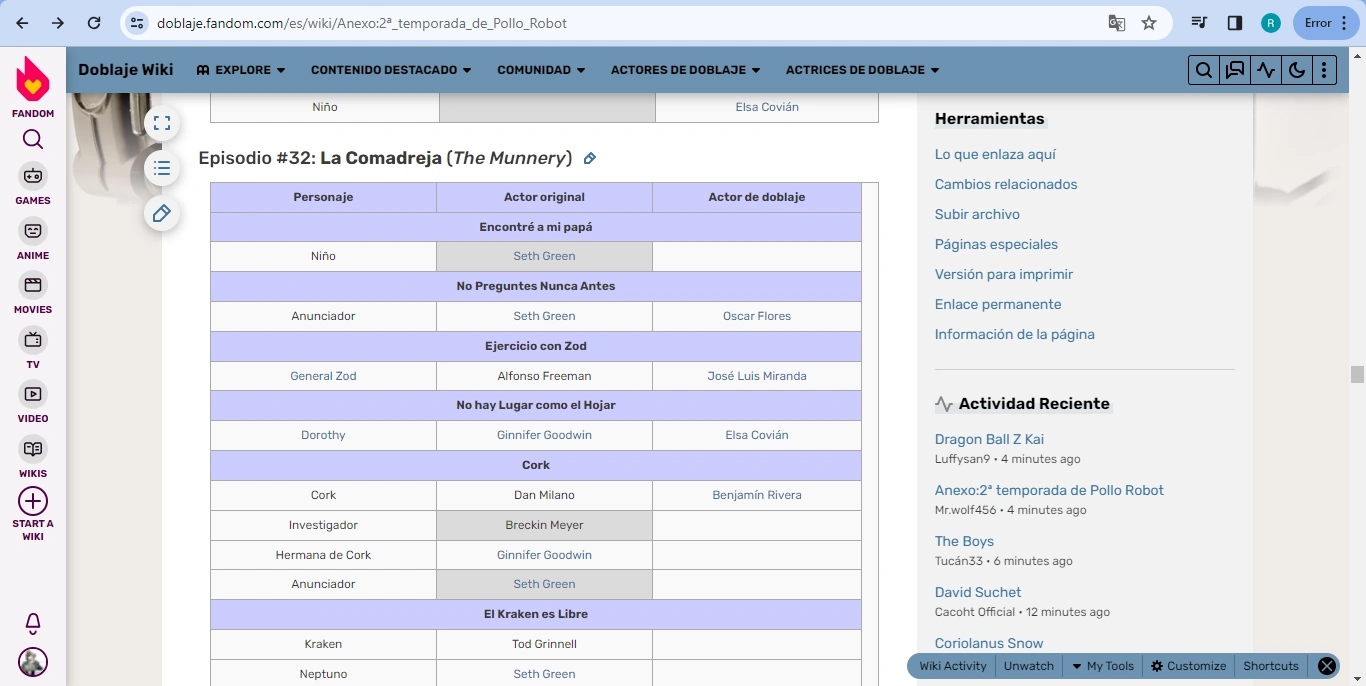This screenshot has height=686, width=1366.
Task: Reload the page in browser
Action: coord(94,23)
